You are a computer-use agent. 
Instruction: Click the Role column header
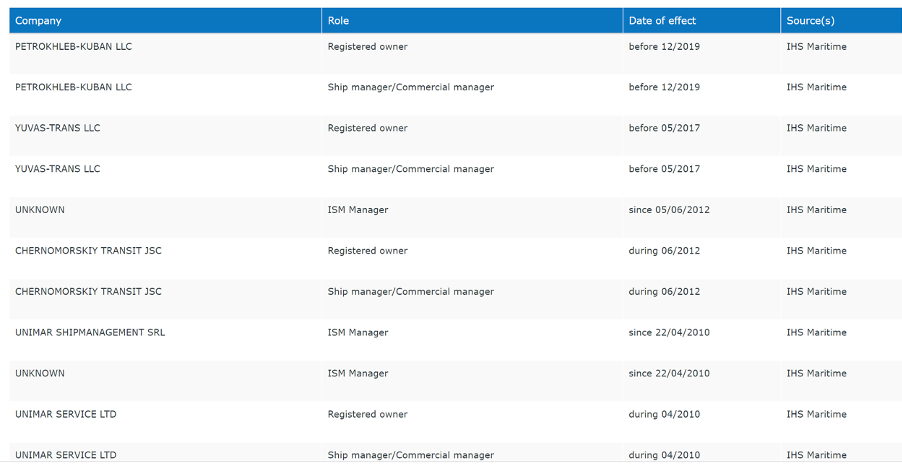(x=339, y=21)
